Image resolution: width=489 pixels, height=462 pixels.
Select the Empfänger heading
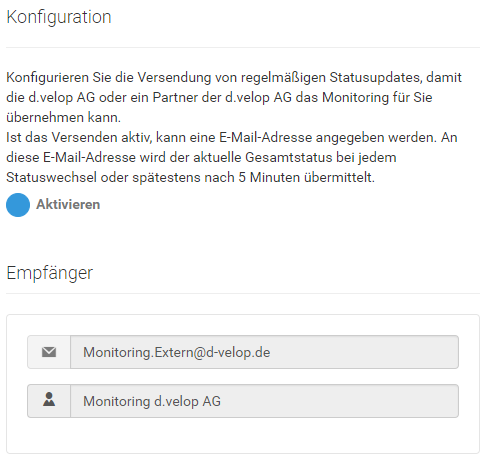(x=50, y=273)
